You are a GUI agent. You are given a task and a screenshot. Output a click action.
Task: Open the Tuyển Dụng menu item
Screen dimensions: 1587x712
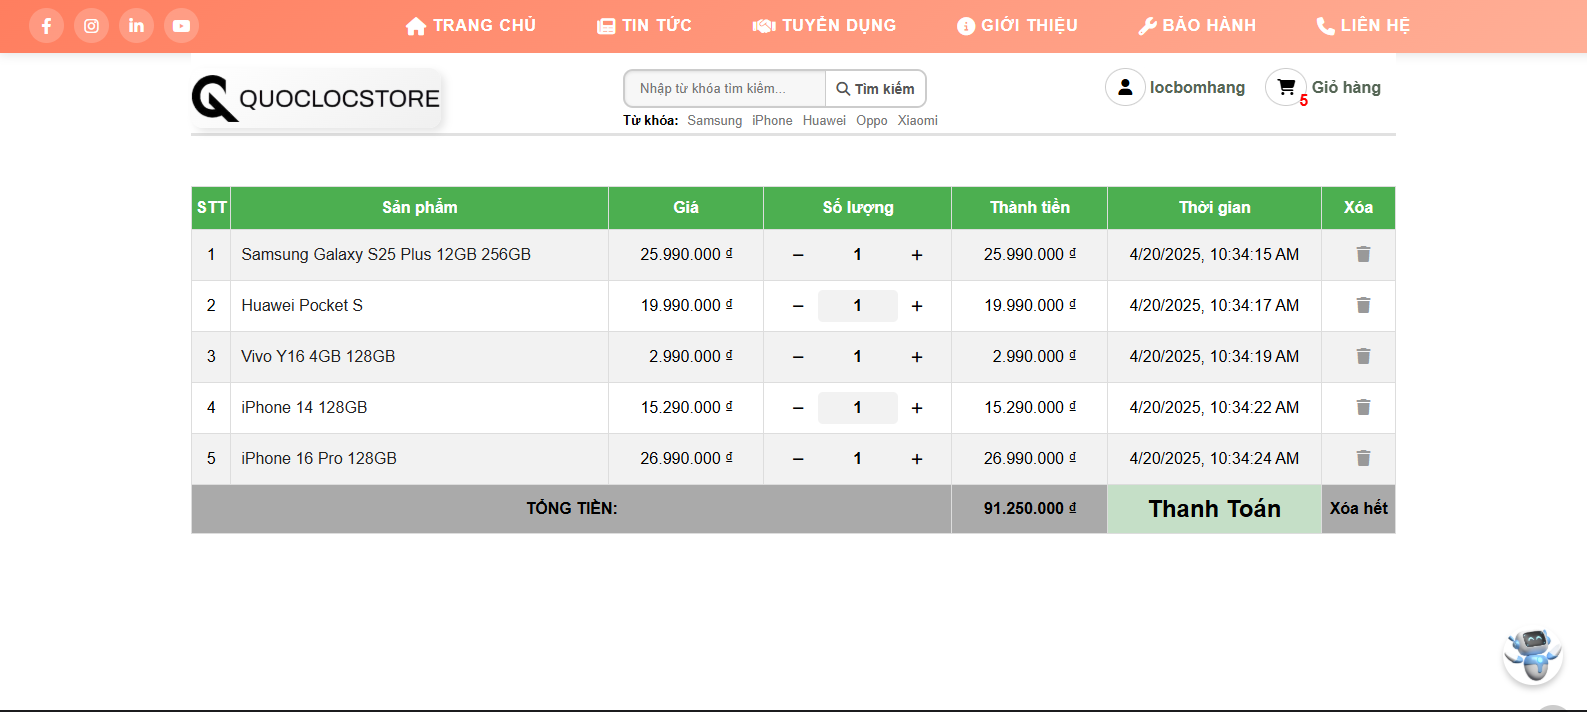coord(824,26)
